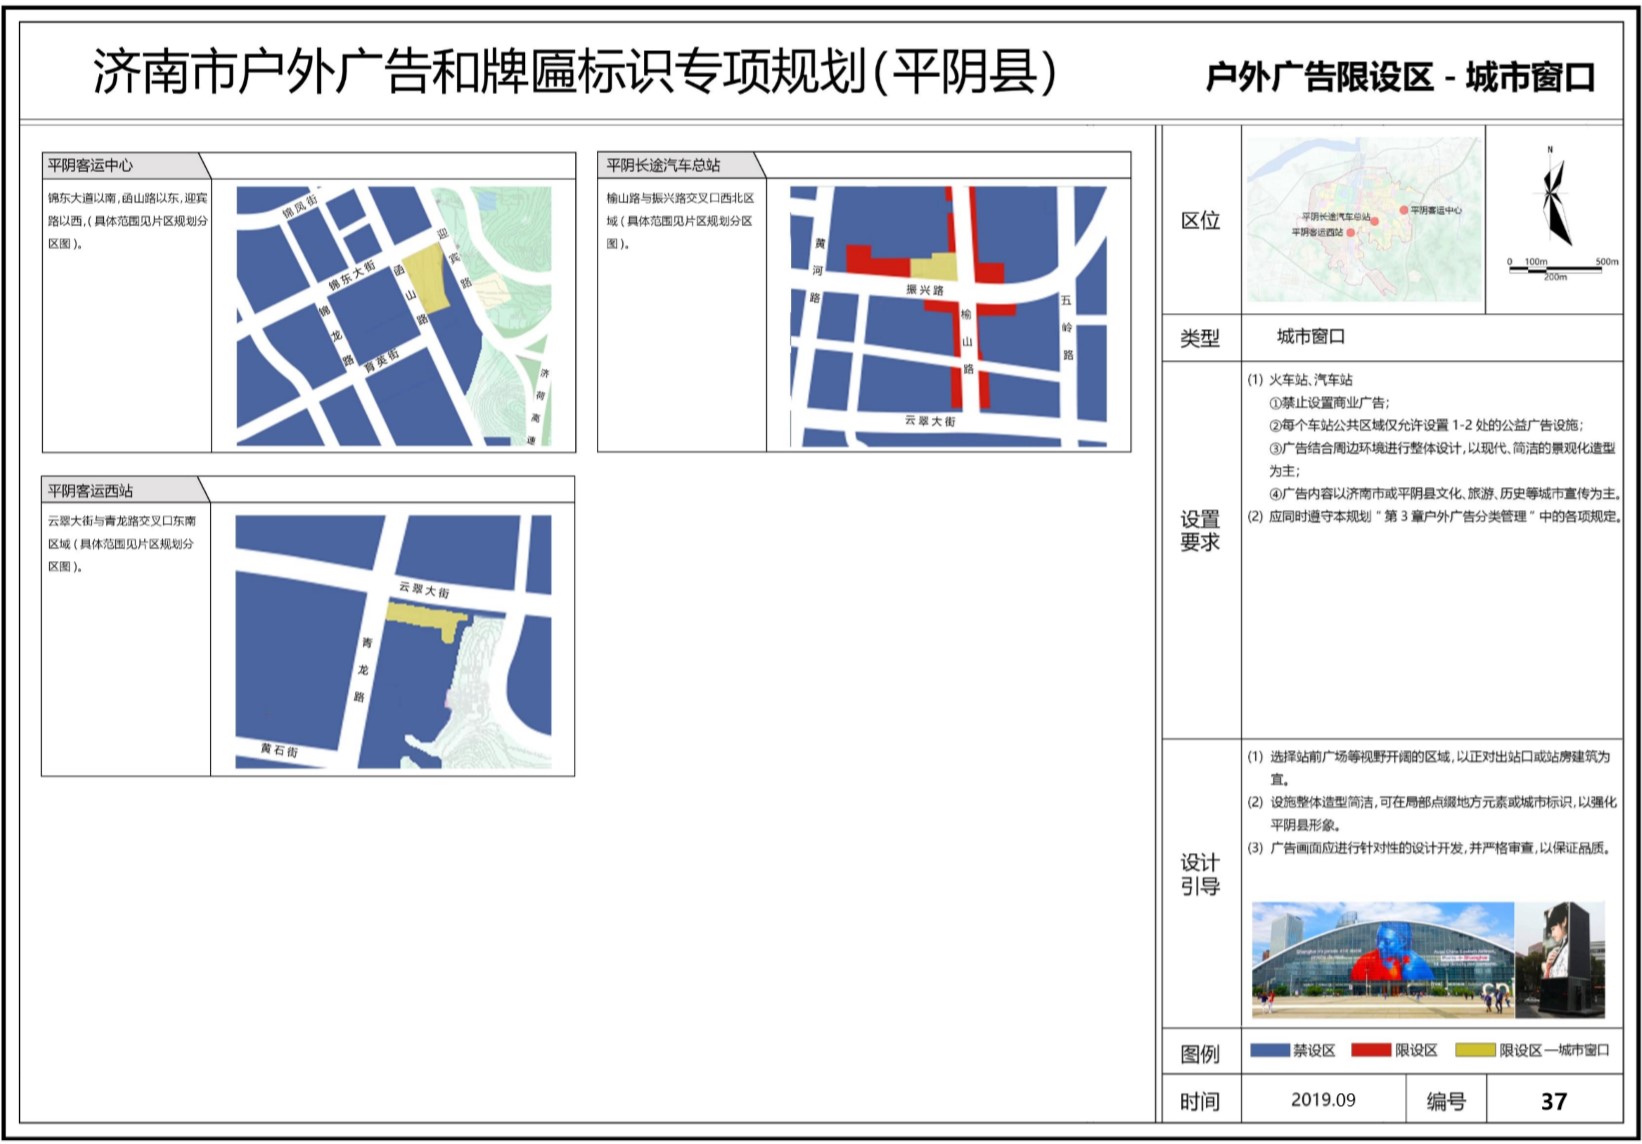Viewport: 1642px width, 1144px height.
Task: Click the page number 37 cell
Action: pyautogui.click(x=1553, y=1101)
